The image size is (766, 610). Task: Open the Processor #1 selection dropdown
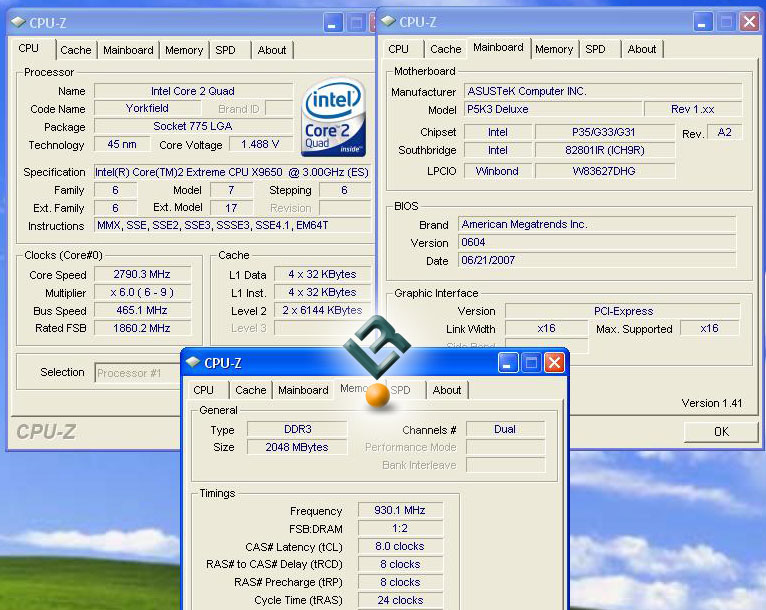(137, 373)
